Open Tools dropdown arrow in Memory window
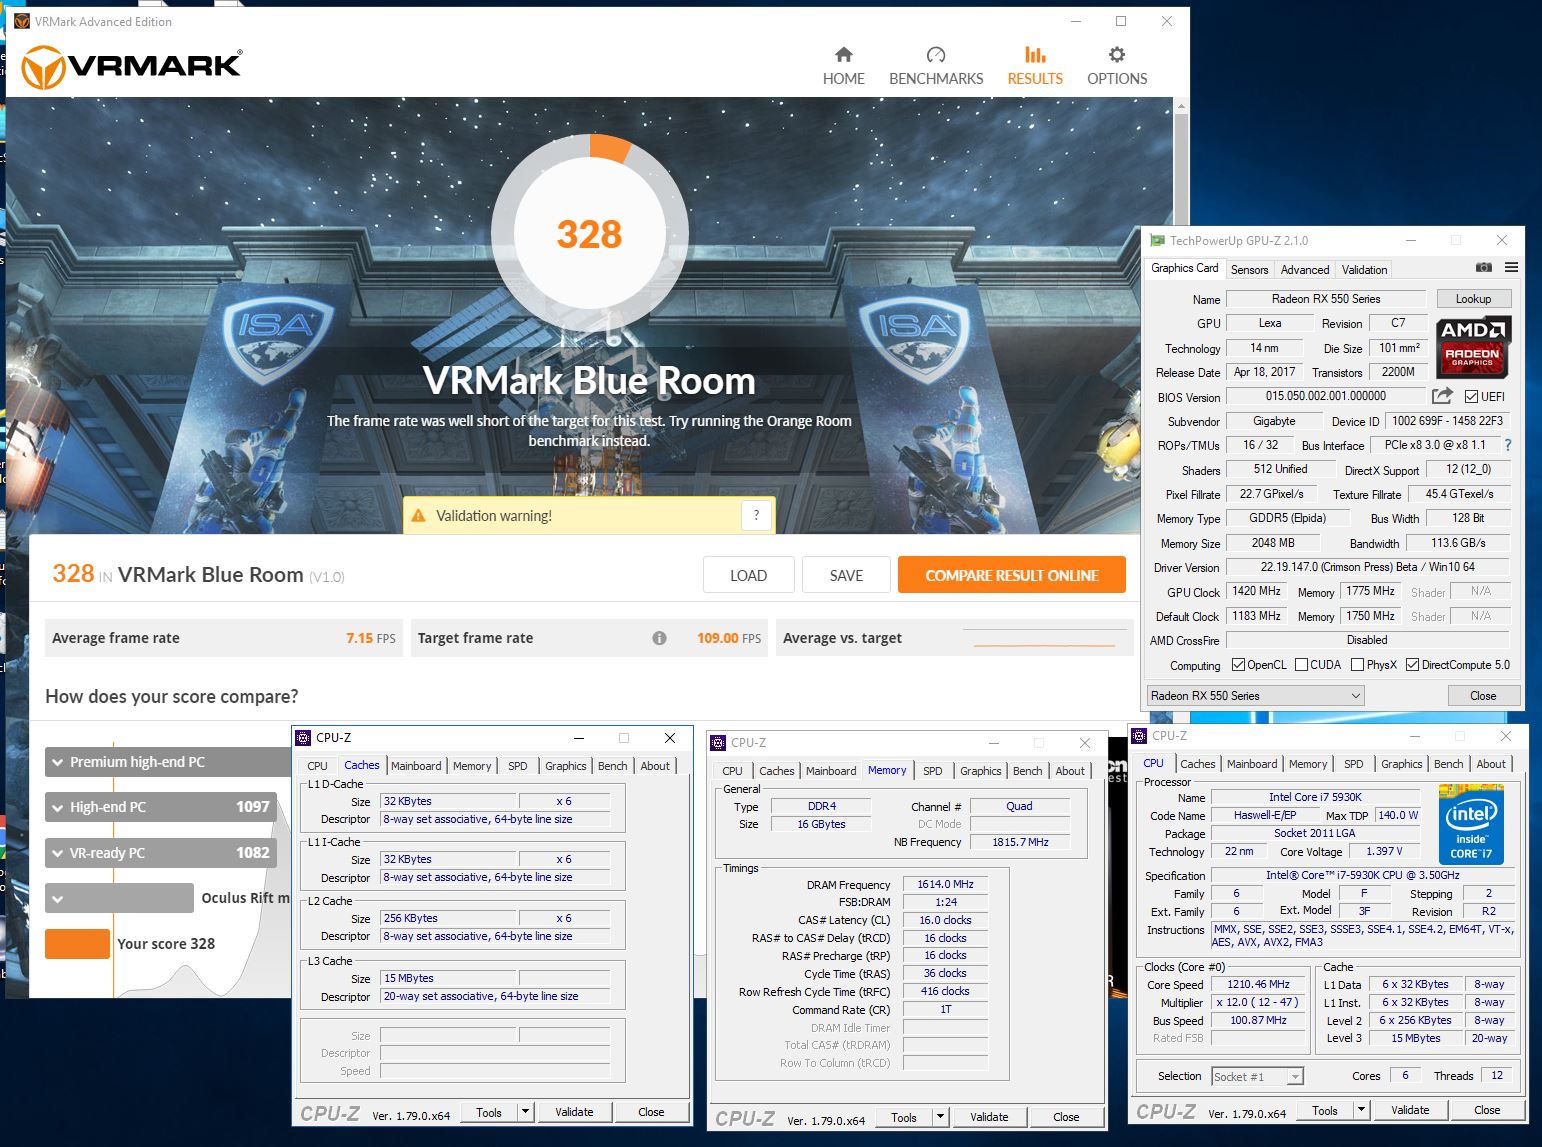Image resolution: width=1542 pixels, height=1147 pixels. [x=940, y=1117]
